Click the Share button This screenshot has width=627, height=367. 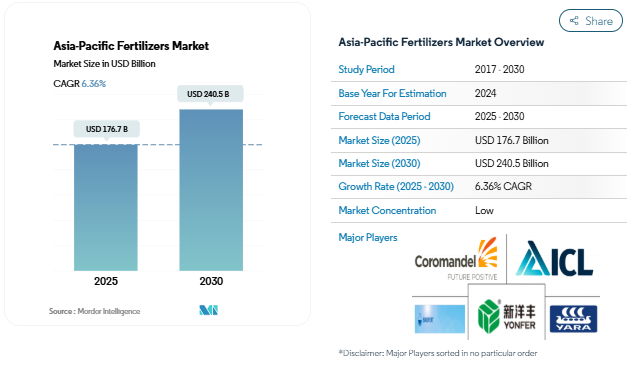(591, 20)
